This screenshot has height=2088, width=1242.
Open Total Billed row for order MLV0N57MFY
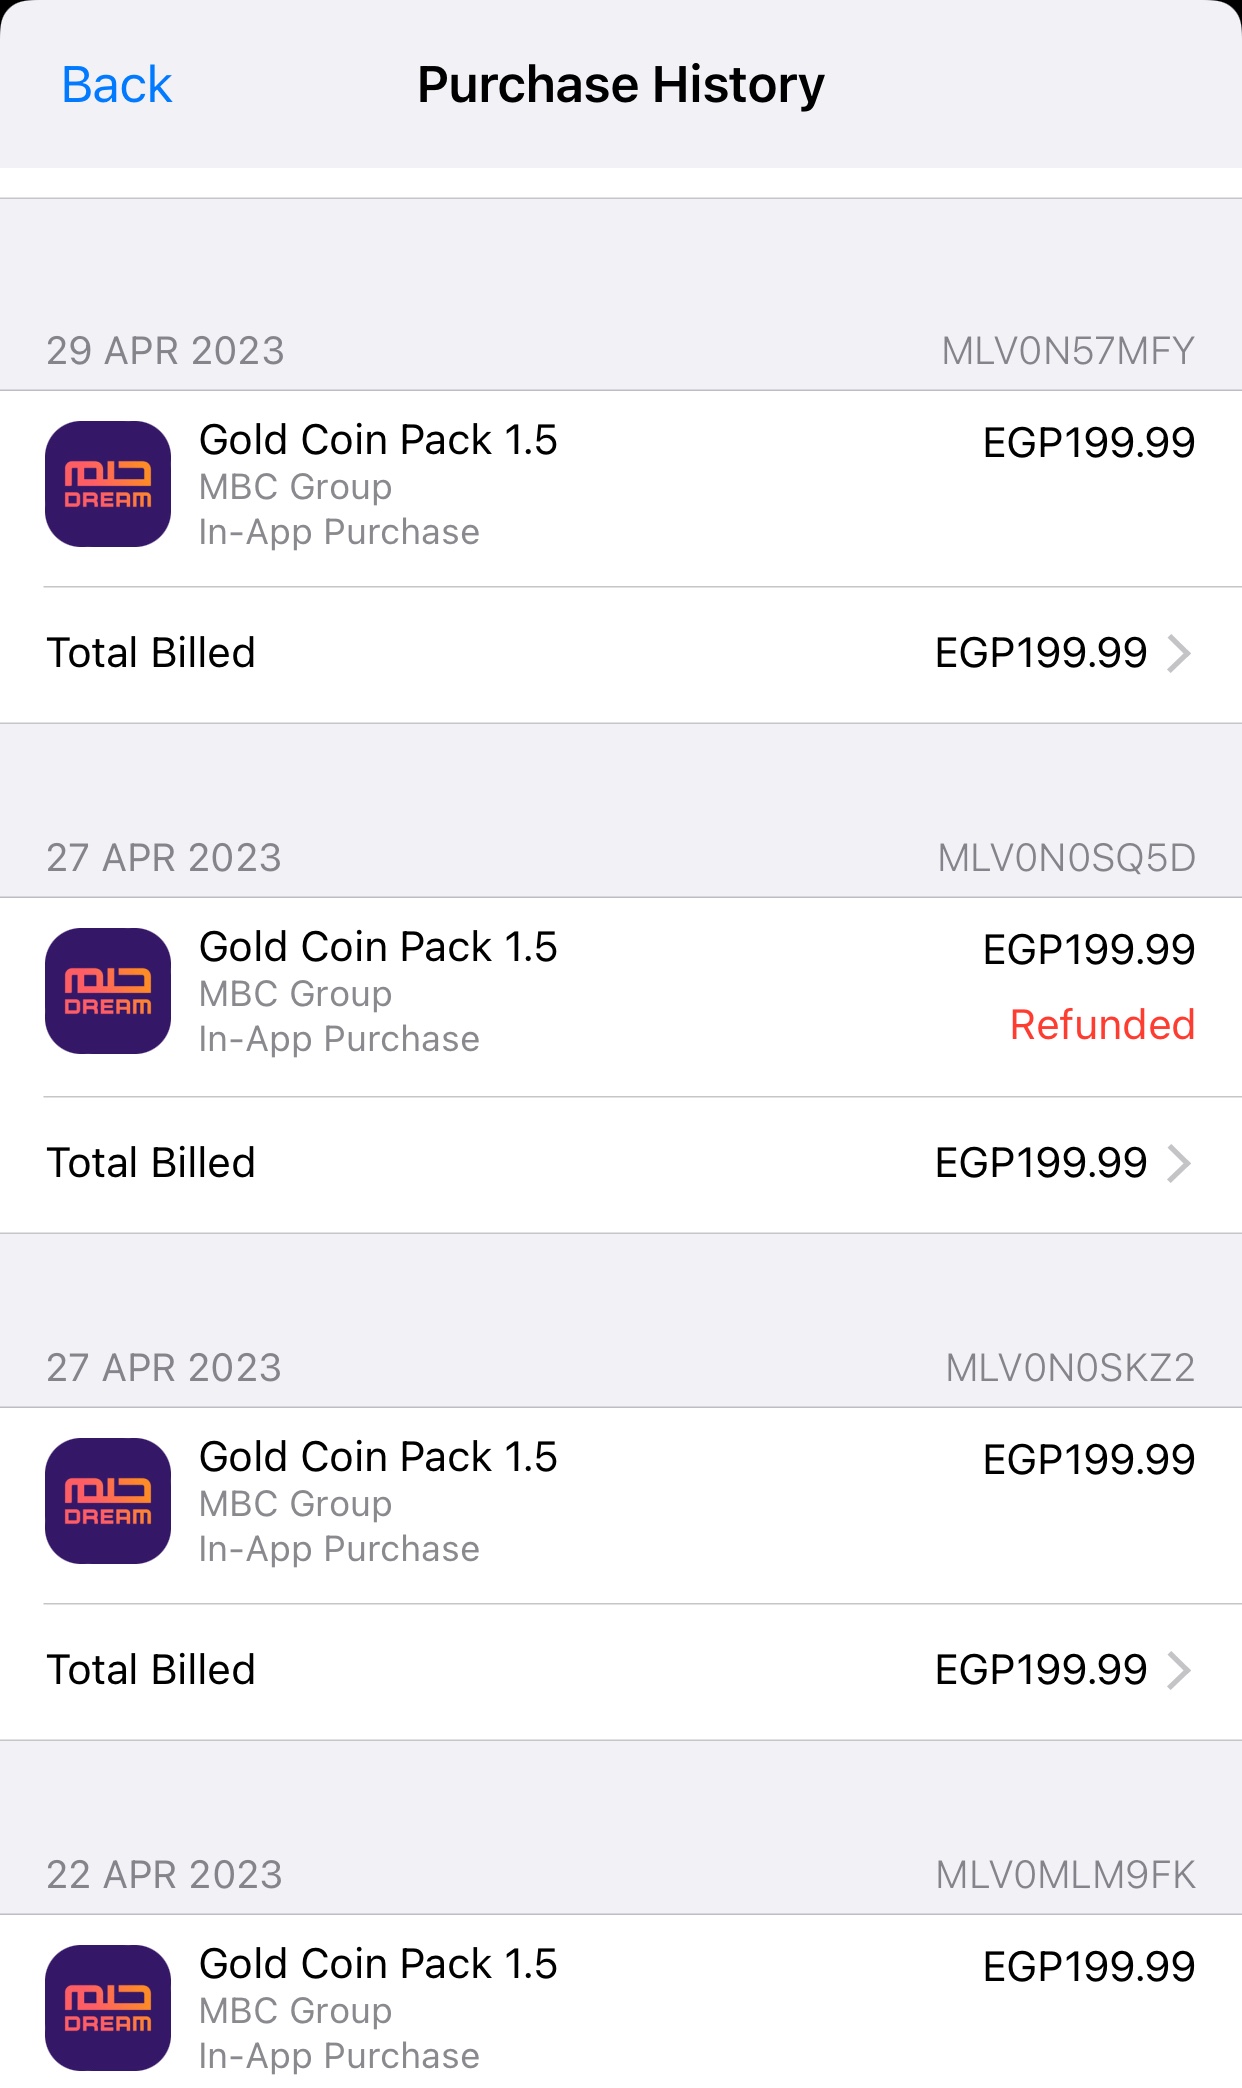[x=620, y=654]
